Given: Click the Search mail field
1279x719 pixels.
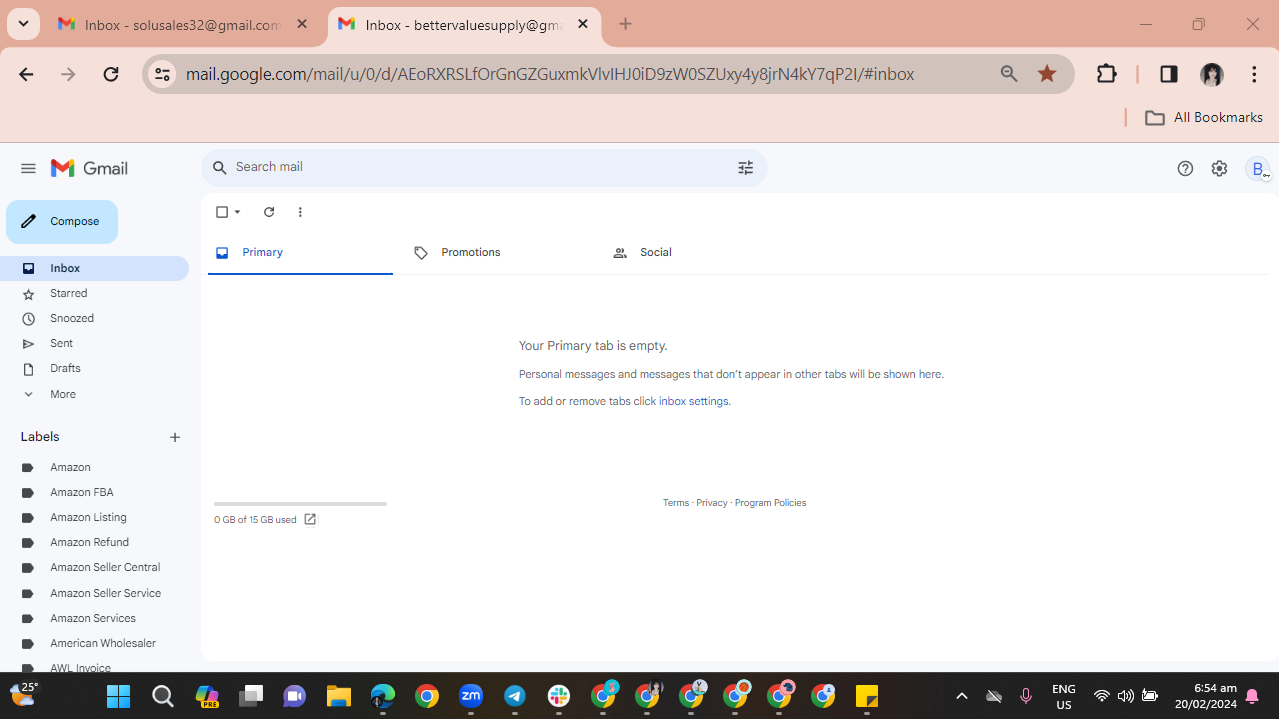Looking at the screenshot, I should click(484, 168).
